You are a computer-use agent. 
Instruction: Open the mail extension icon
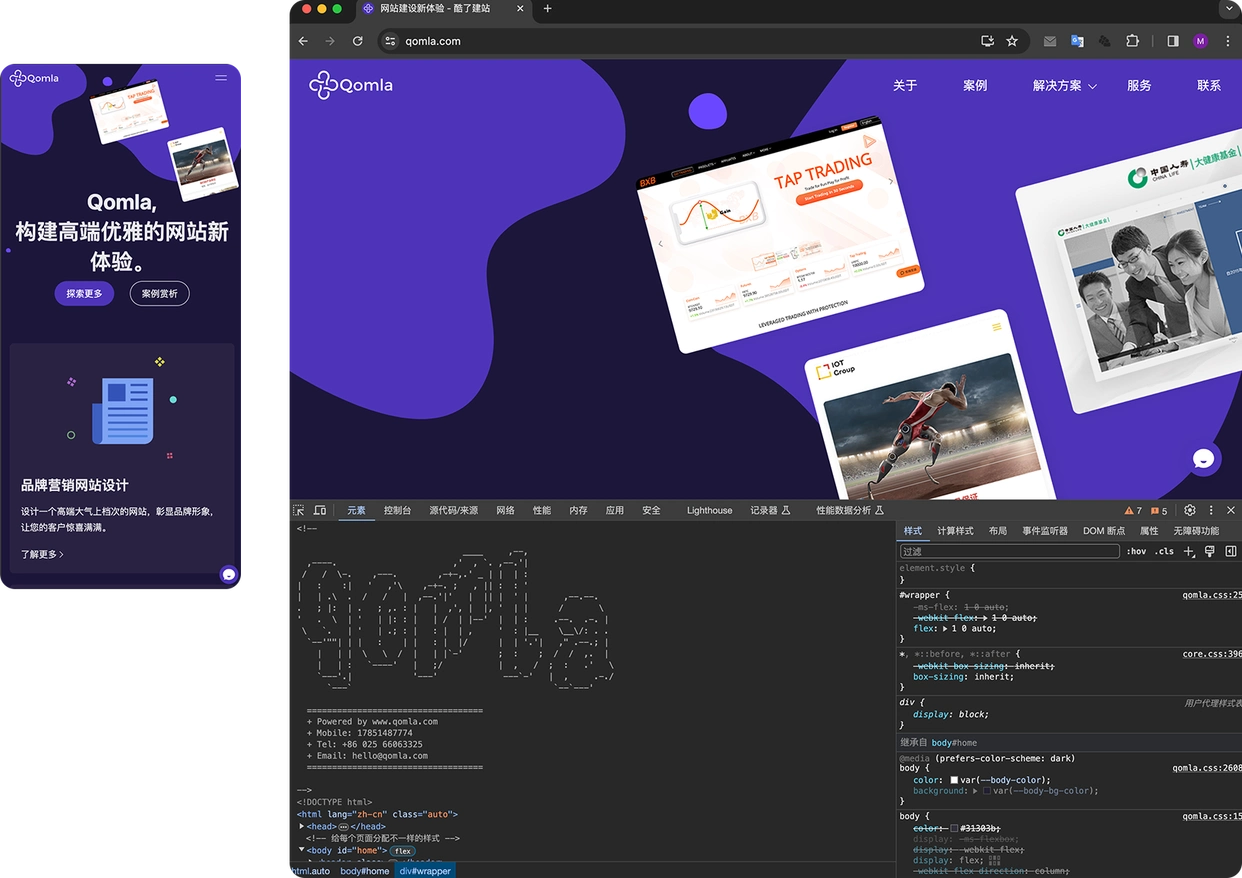(x=1050, y=41)
